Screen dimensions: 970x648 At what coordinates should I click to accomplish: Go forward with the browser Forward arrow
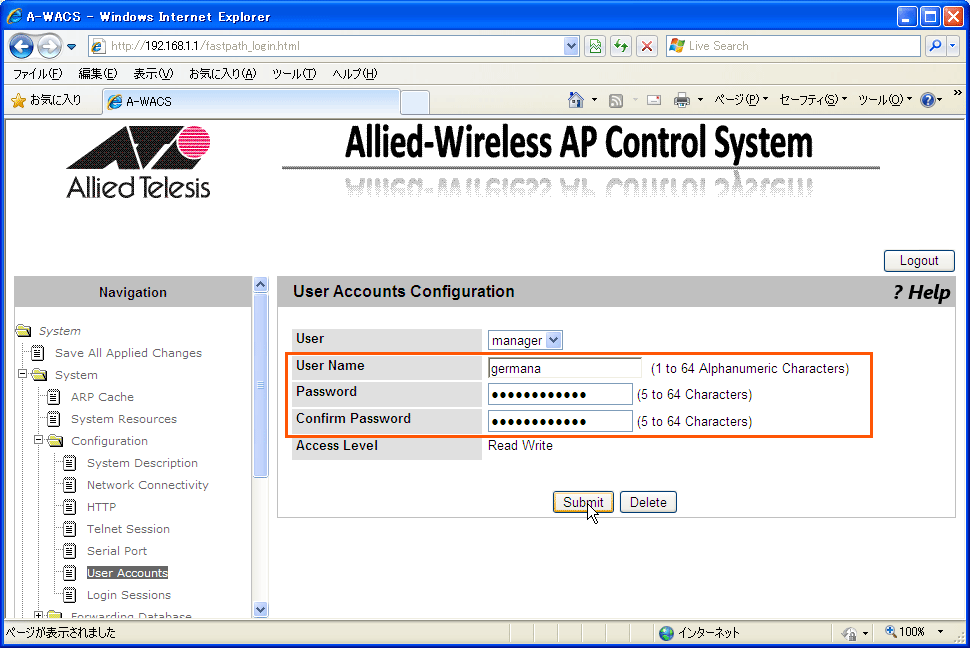pos(49,46)
